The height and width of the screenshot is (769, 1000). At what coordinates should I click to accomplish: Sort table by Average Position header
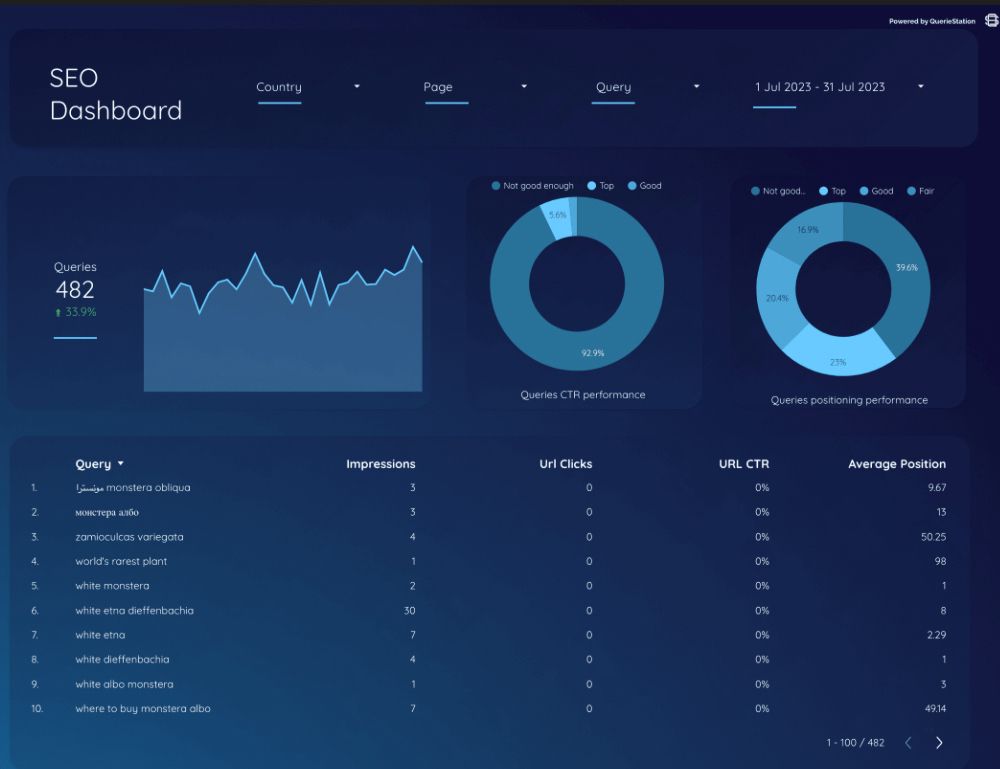coord(897,464)
